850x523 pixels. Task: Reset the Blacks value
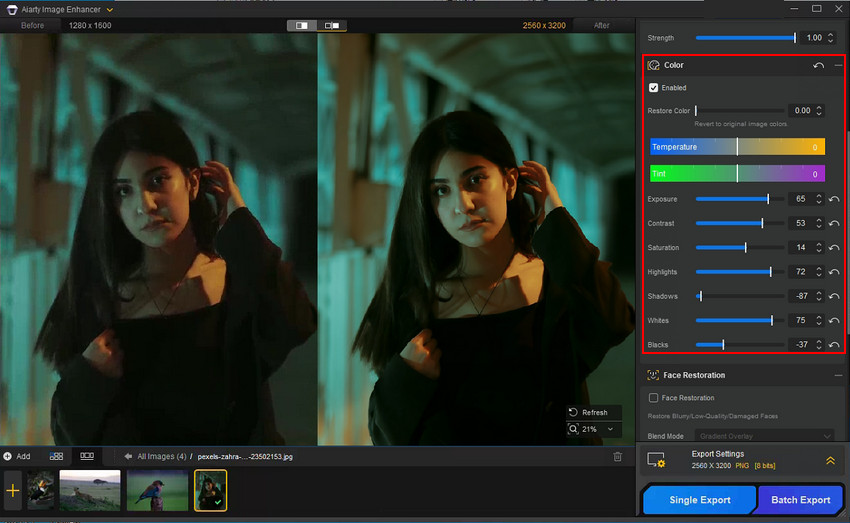click(x=834, y=345)
